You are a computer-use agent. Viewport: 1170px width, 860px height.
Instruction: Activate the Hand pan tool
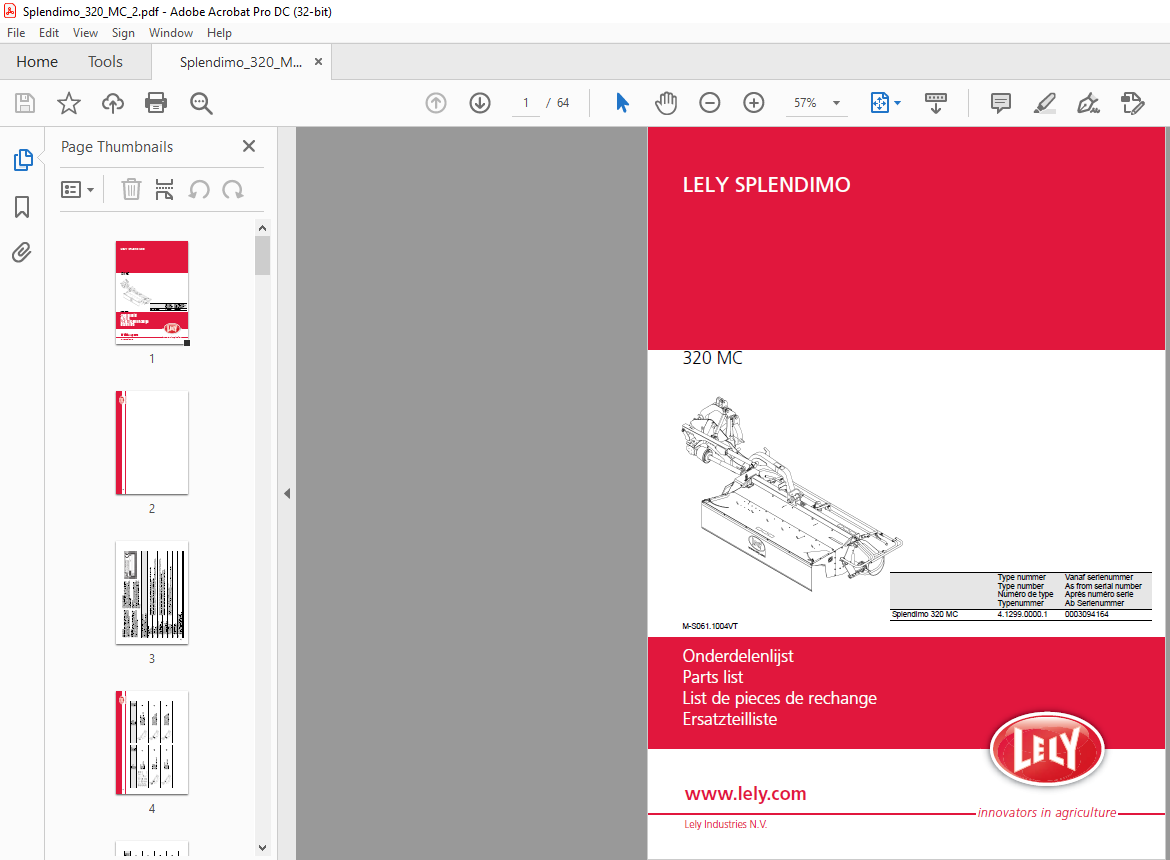(x=666, y=103)
